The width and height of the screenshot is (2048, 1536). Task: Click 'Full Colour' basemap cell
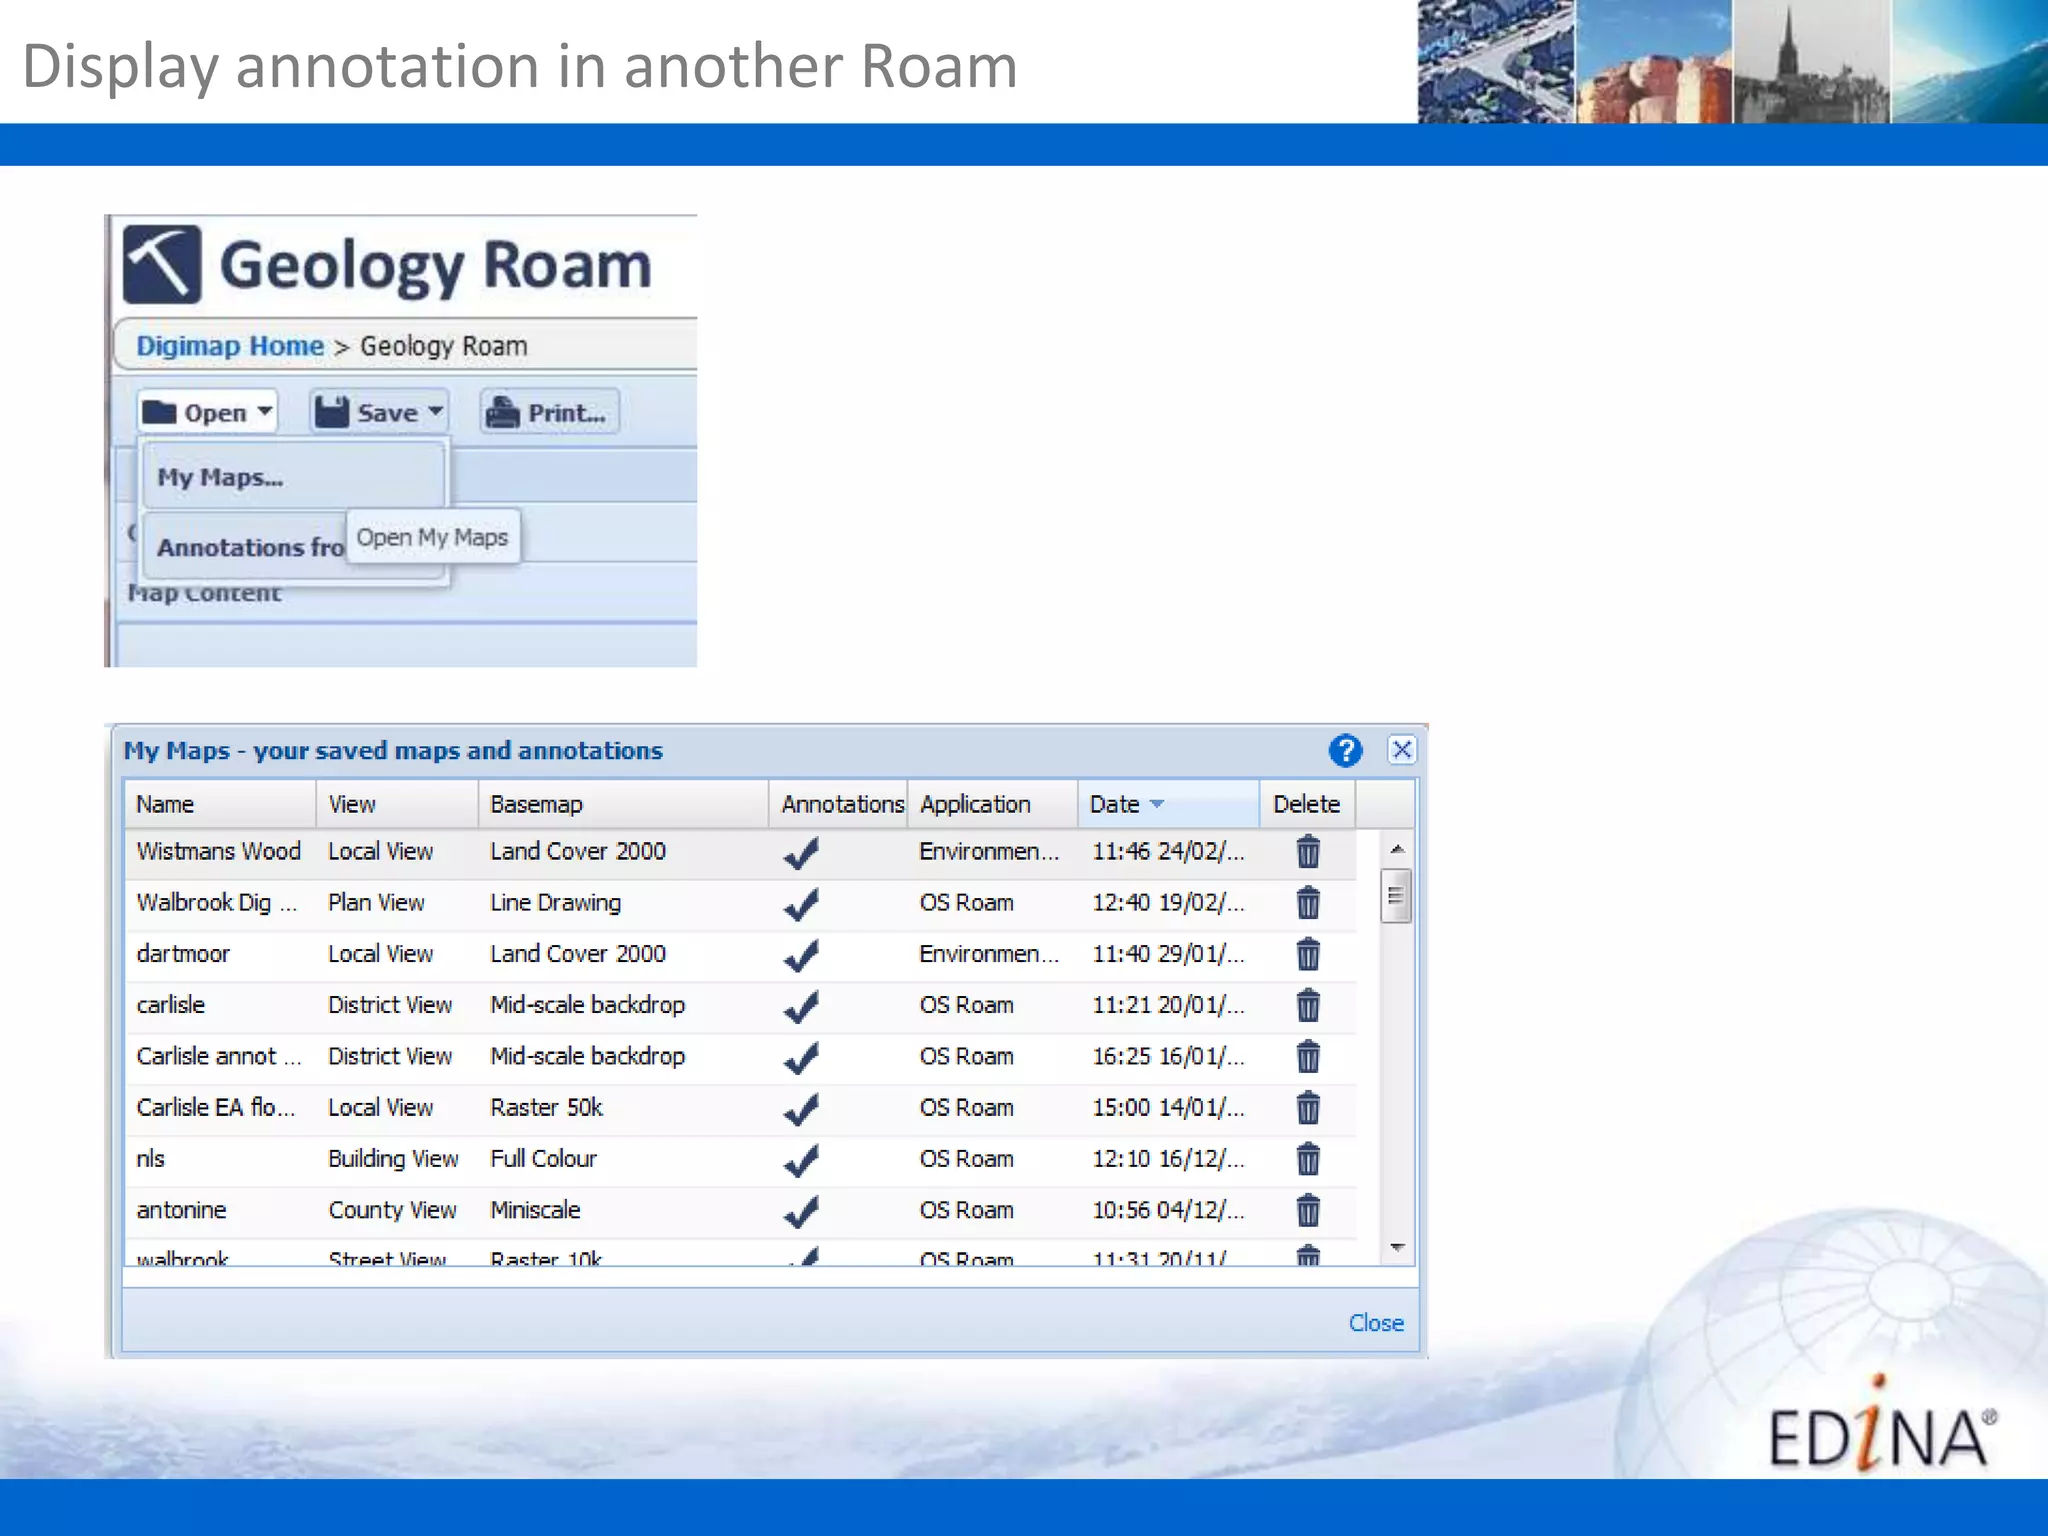543,1159
